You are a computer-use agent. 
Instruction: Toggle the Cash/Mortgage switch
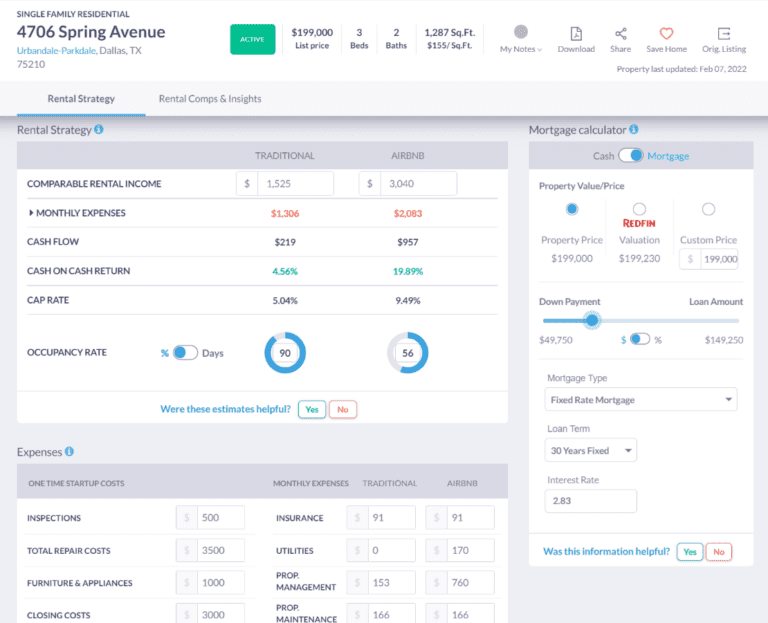coord(631,156)
